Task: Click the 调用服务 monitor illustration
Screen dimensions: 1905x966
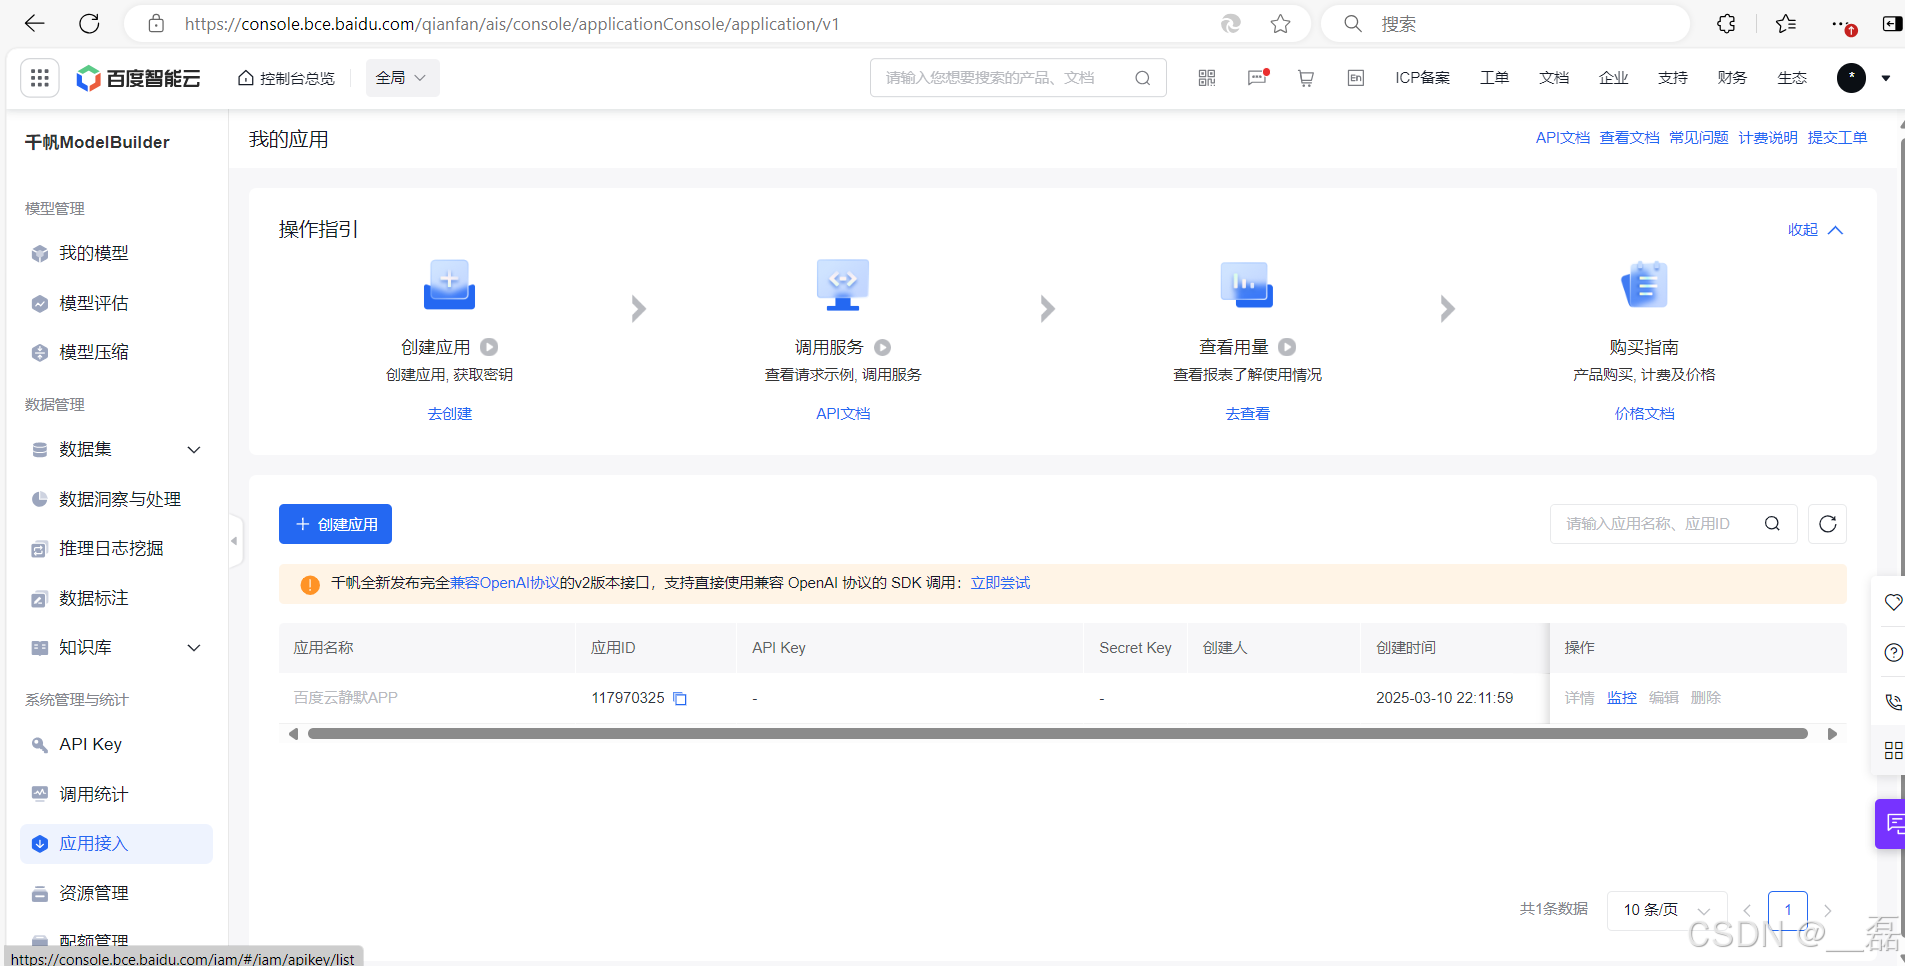Action: (x=843, y=286)
